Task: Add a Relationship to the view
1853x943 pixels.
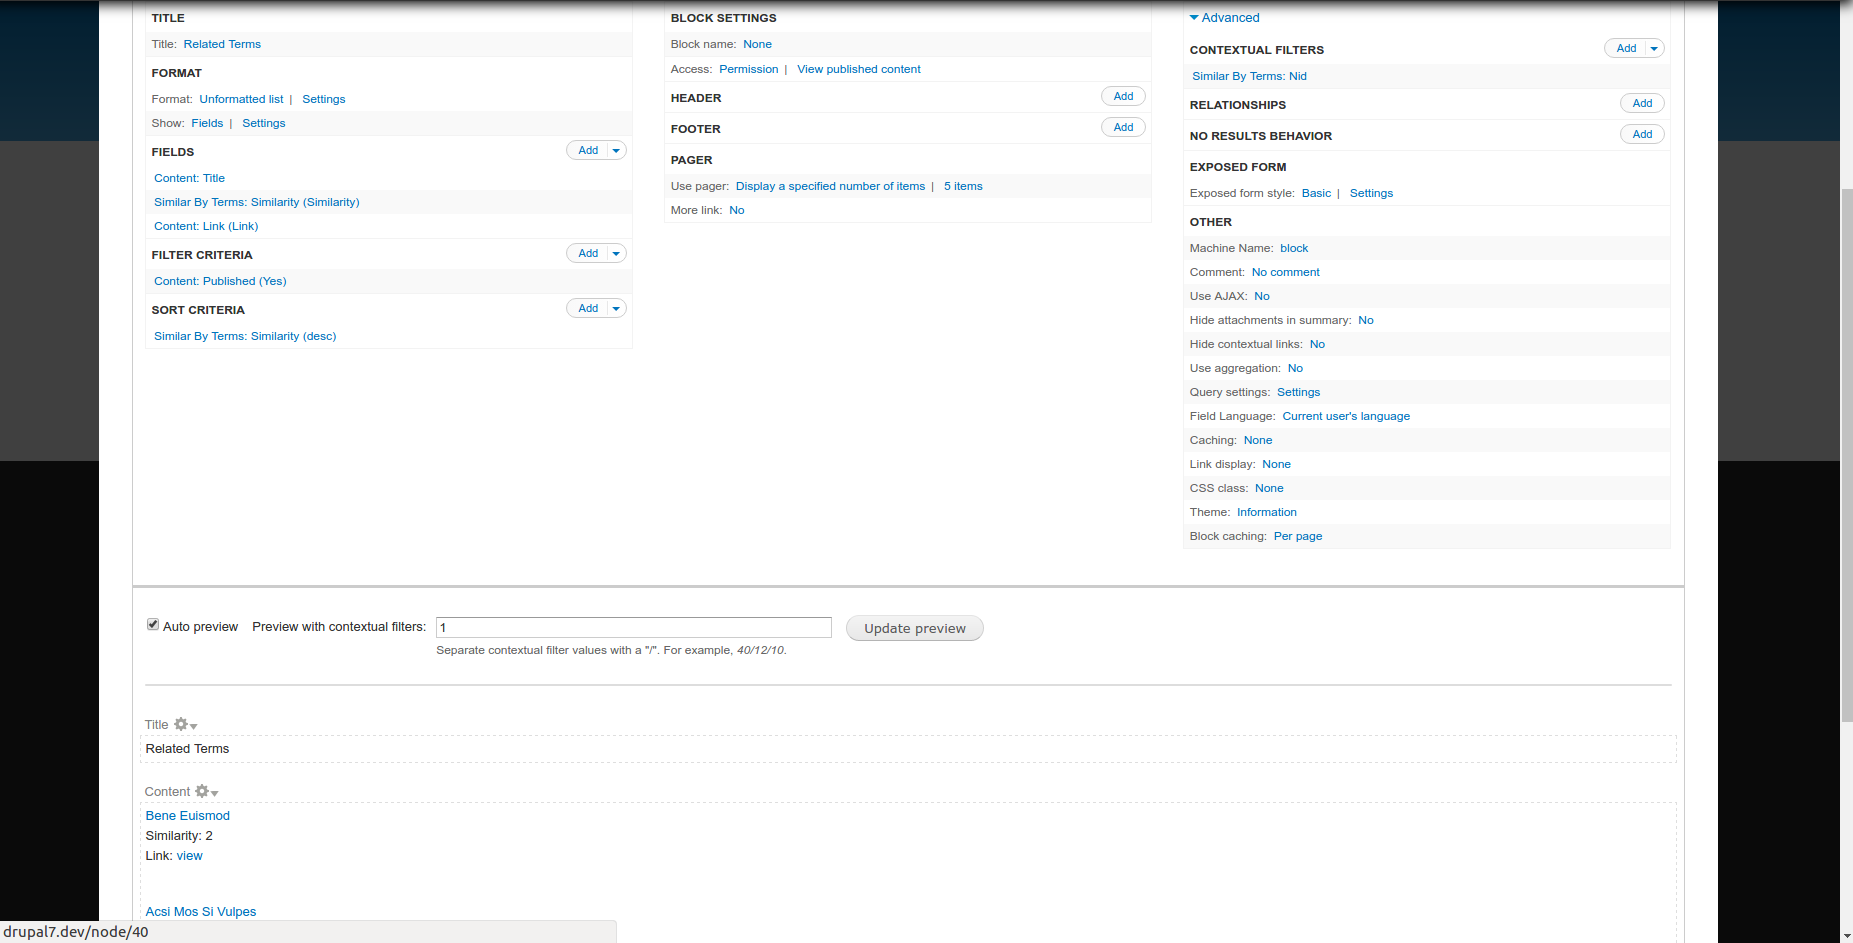Action: coord(1642,104)
